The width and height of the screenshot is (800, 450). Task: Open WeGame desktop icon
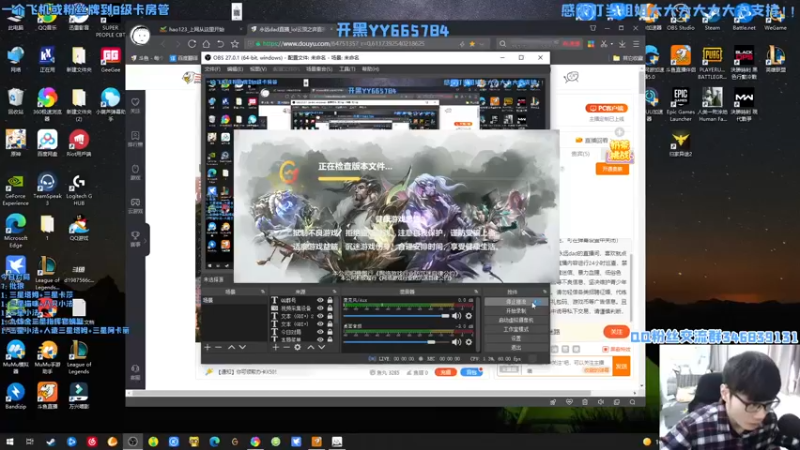776,19
